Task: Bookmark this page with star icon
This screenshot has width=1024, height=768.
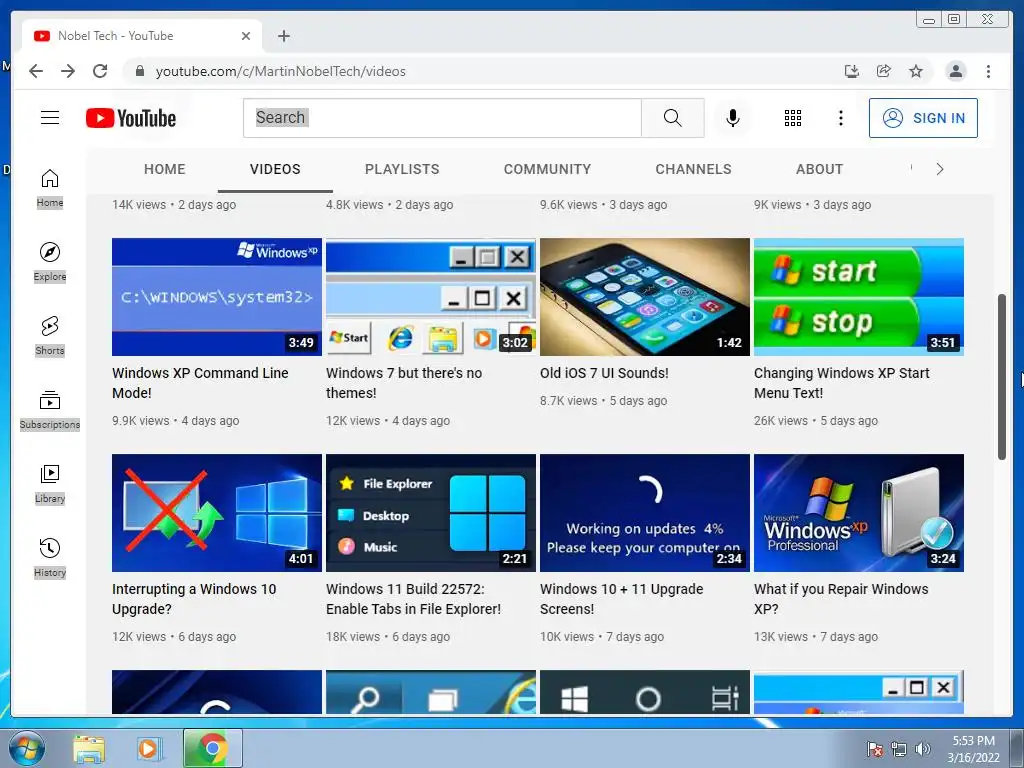Action: pyautogui.click(x=916, y=71)
